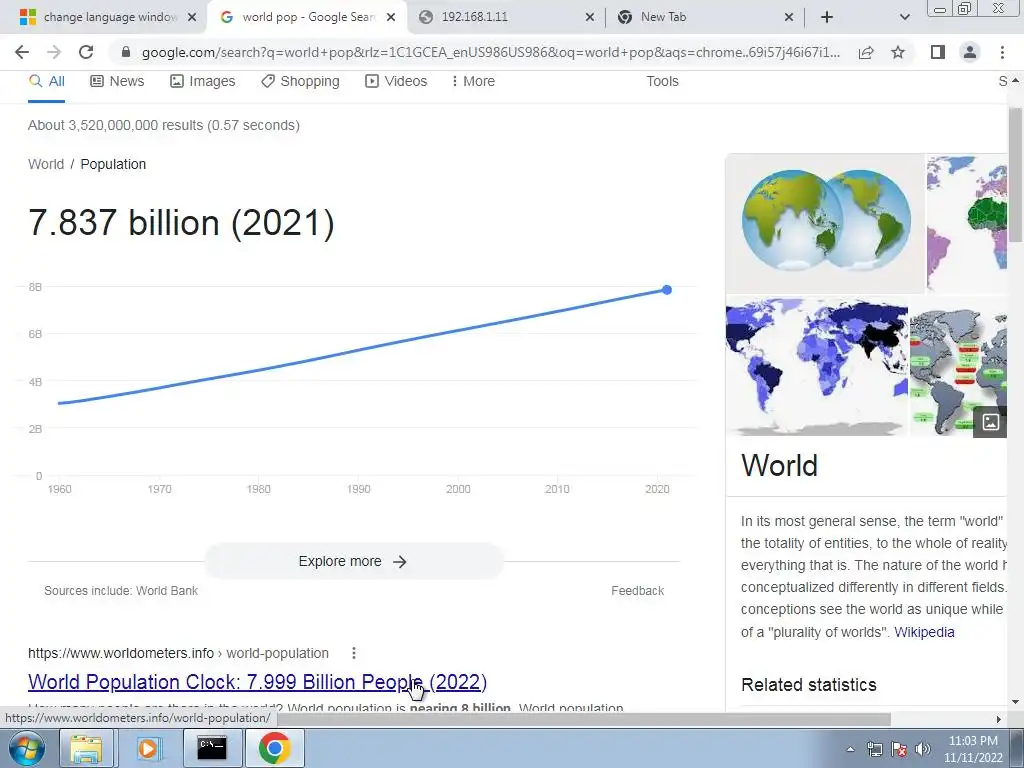The image size is (1024, 768).
Task: Click the address bar URL
Action: pyautogui.click(x=490, y=52)
